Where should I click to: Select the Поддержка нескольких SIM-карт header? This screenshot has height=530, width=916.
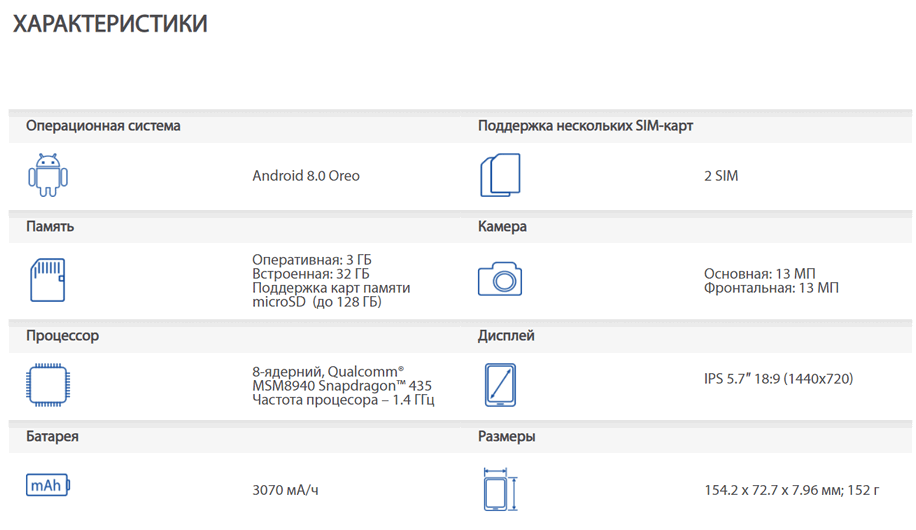coord(585,126)
